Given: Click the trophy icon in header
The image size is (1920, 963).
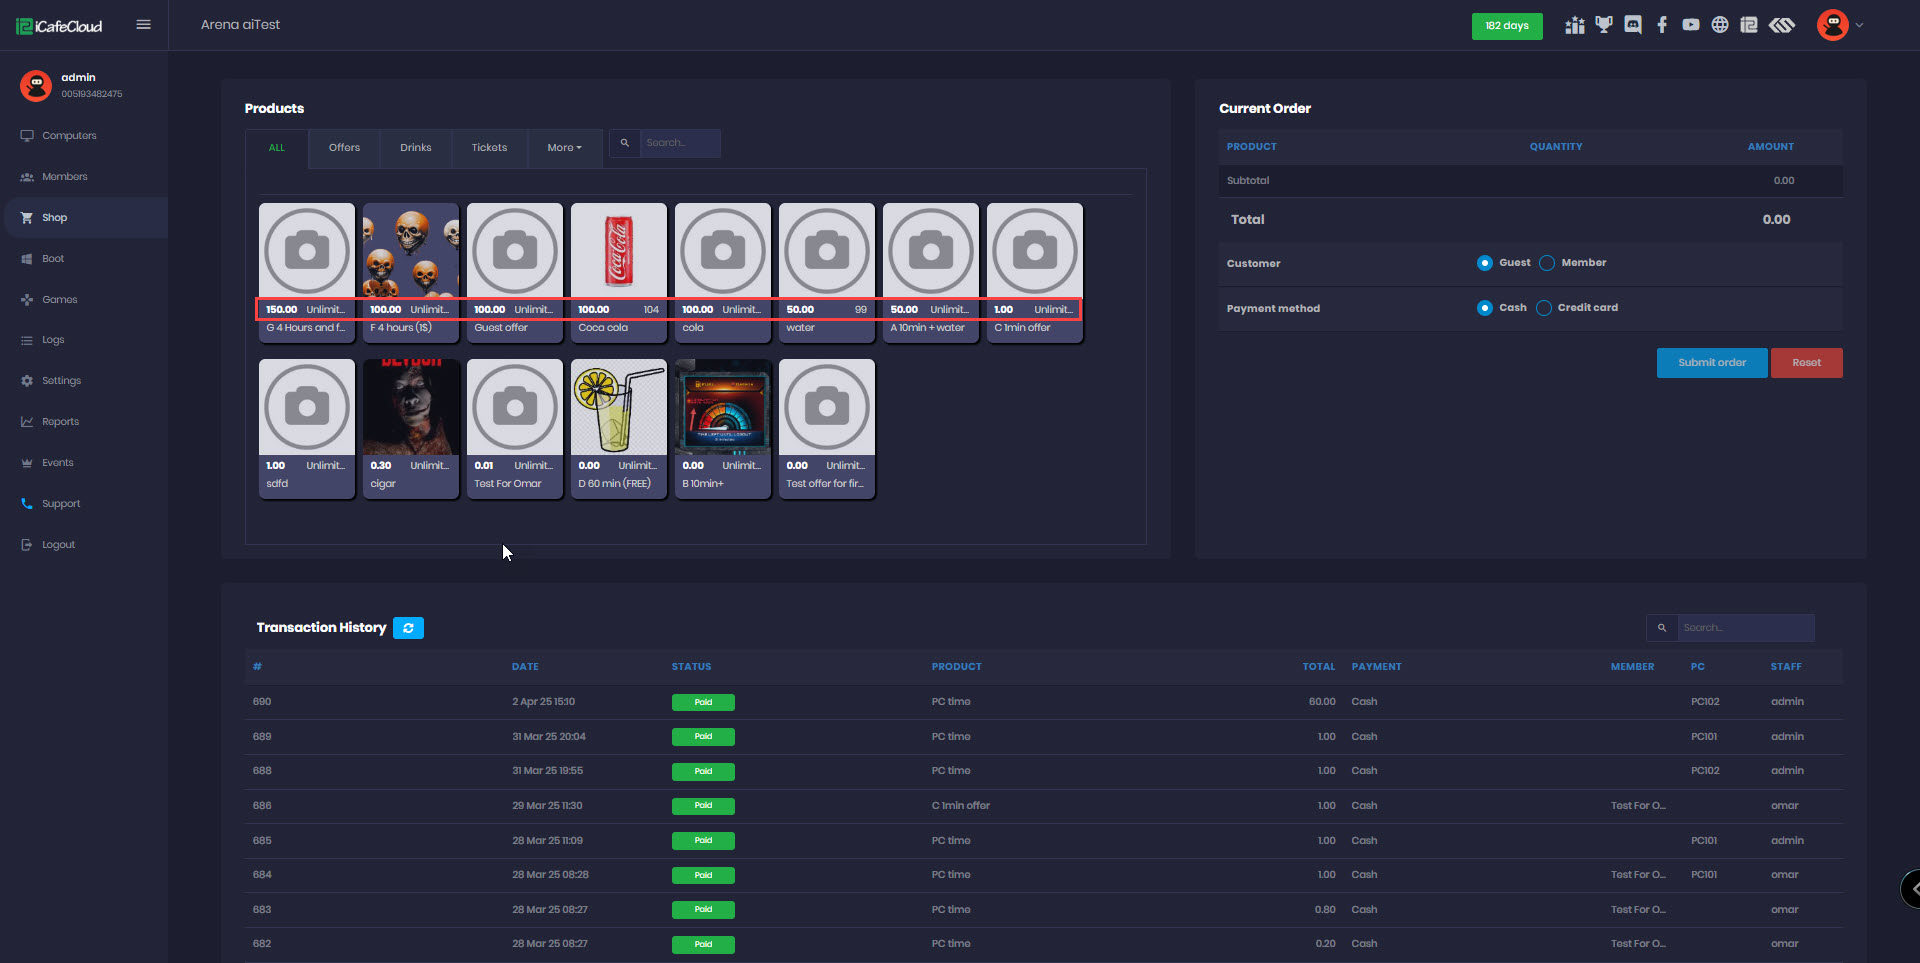Looking at the screenshot, I should [1604, 25].
